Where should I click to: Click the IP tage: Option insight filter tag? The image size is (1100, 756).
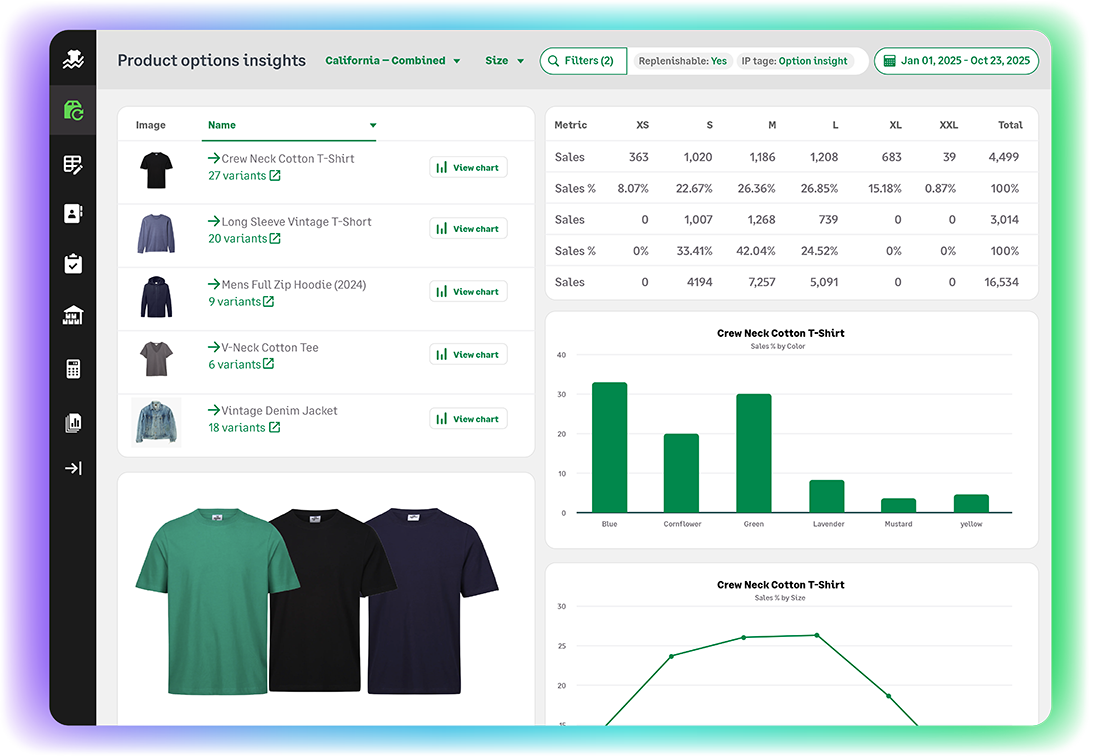click(x=795, y=61)
